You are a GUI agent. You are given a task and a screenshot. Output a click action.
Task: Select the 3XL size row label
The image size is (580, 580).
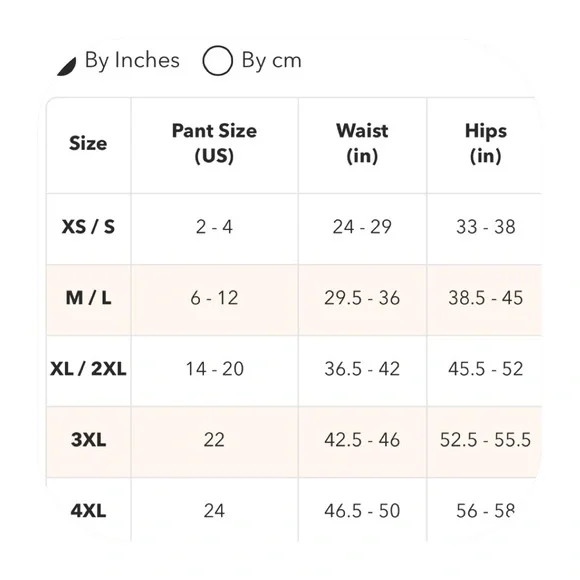88,440
